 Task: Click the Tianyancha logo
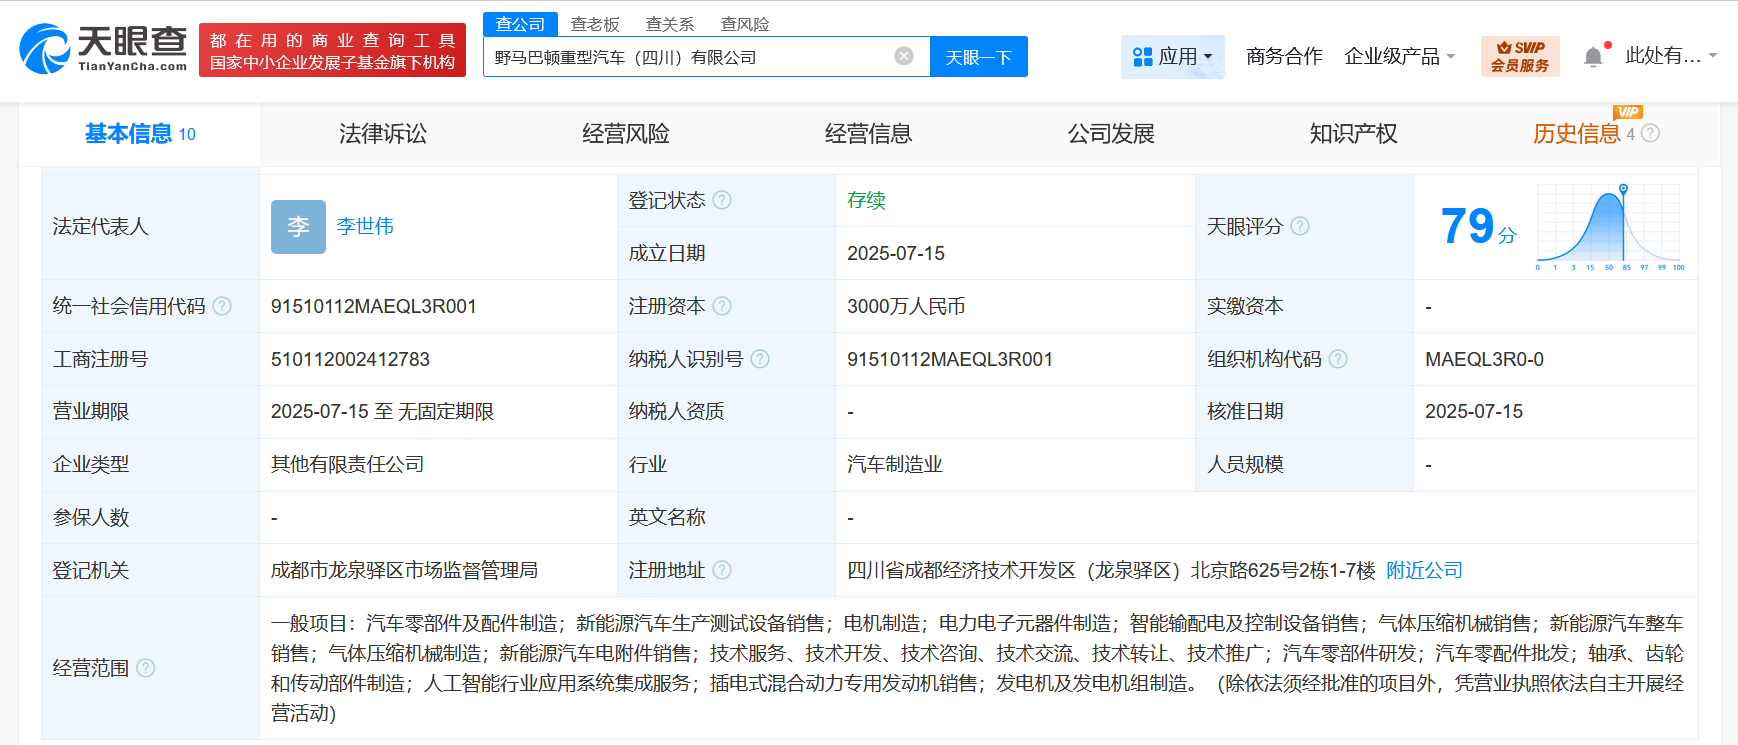(x=104, y=49)
